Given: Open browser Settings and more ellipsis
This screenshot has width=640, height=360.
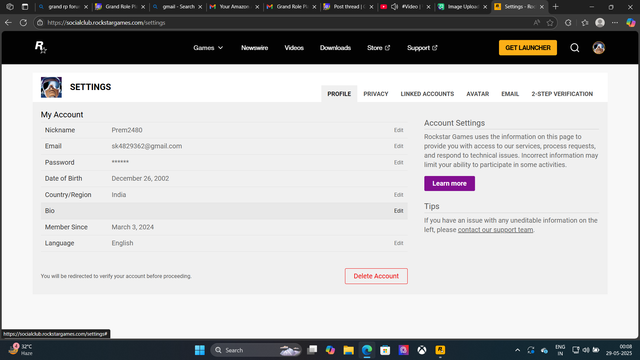Looking at the screenshot, I should (x=615, y=22).
